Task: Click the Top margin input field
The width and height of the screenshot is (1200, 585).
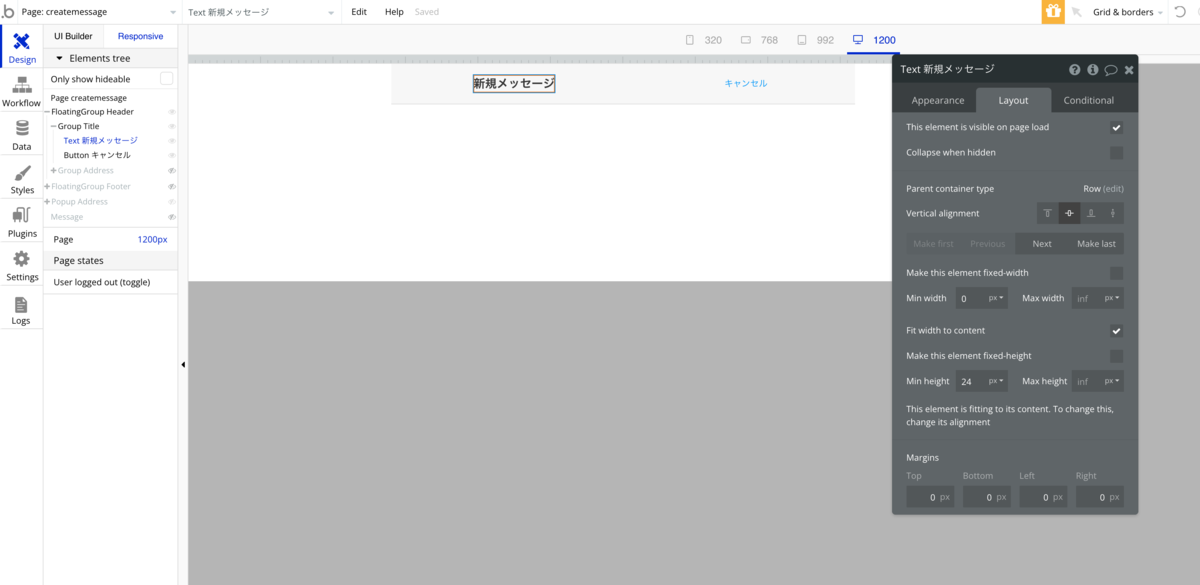Action: click(x=930, y=497)
